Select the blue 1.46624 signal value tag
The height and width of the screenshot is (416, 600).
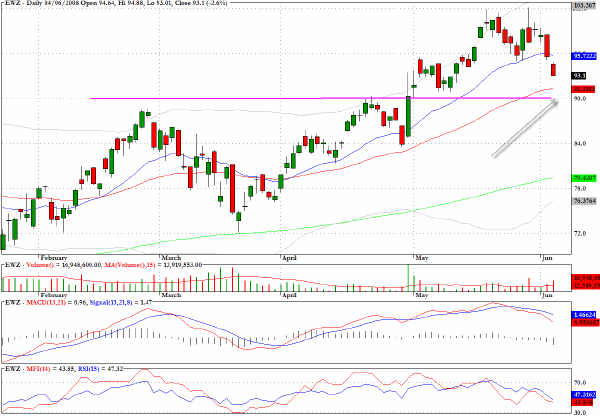(x=584, y=315)
